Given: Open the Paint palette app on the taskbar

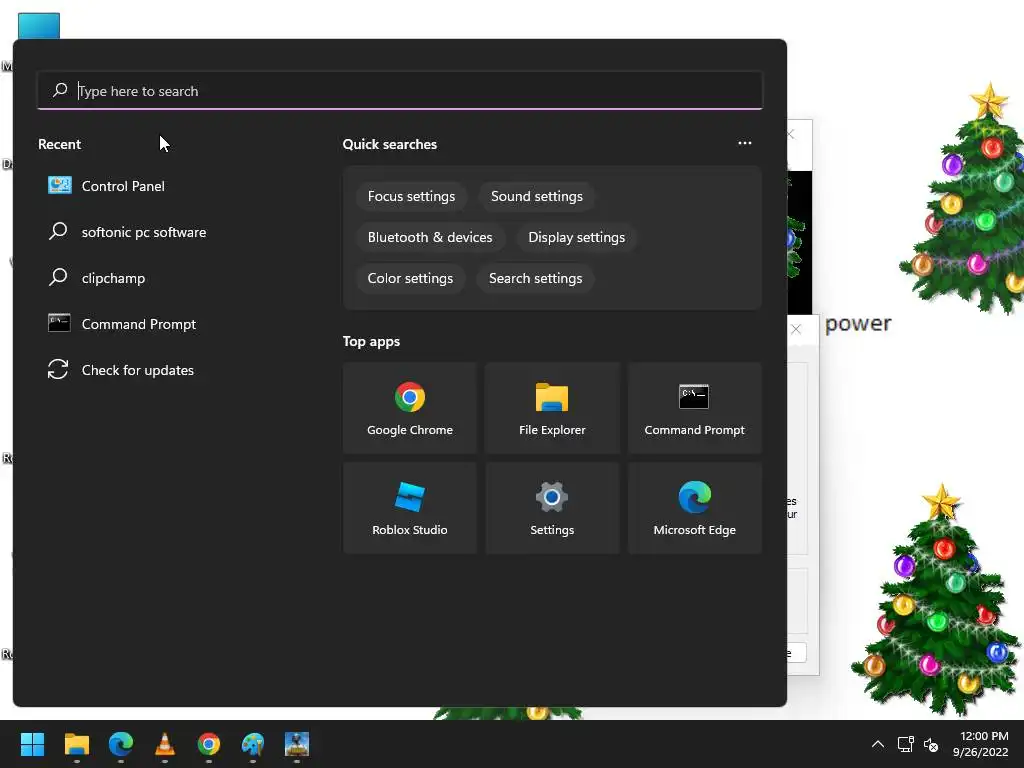Looking at the screenshot, I should point(253,744).
